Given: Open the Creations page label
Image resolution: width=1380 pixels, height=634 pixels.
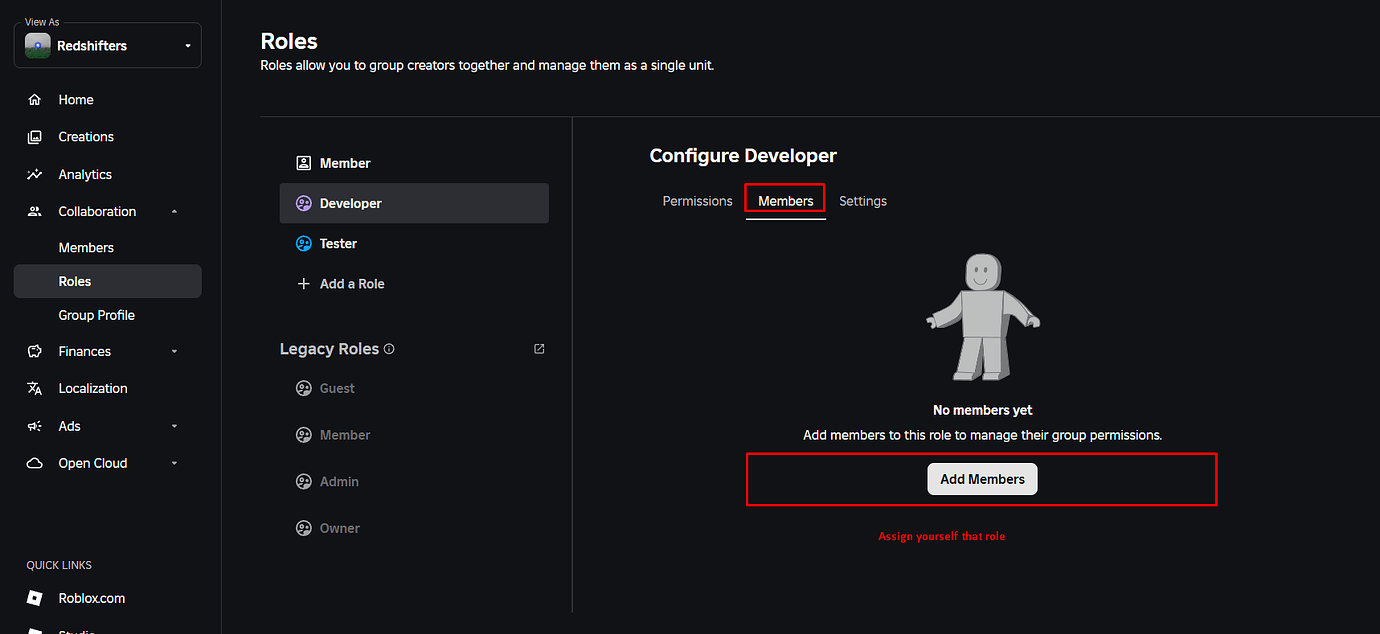Looking at the screenshot, I should click(x=86, y=137).
